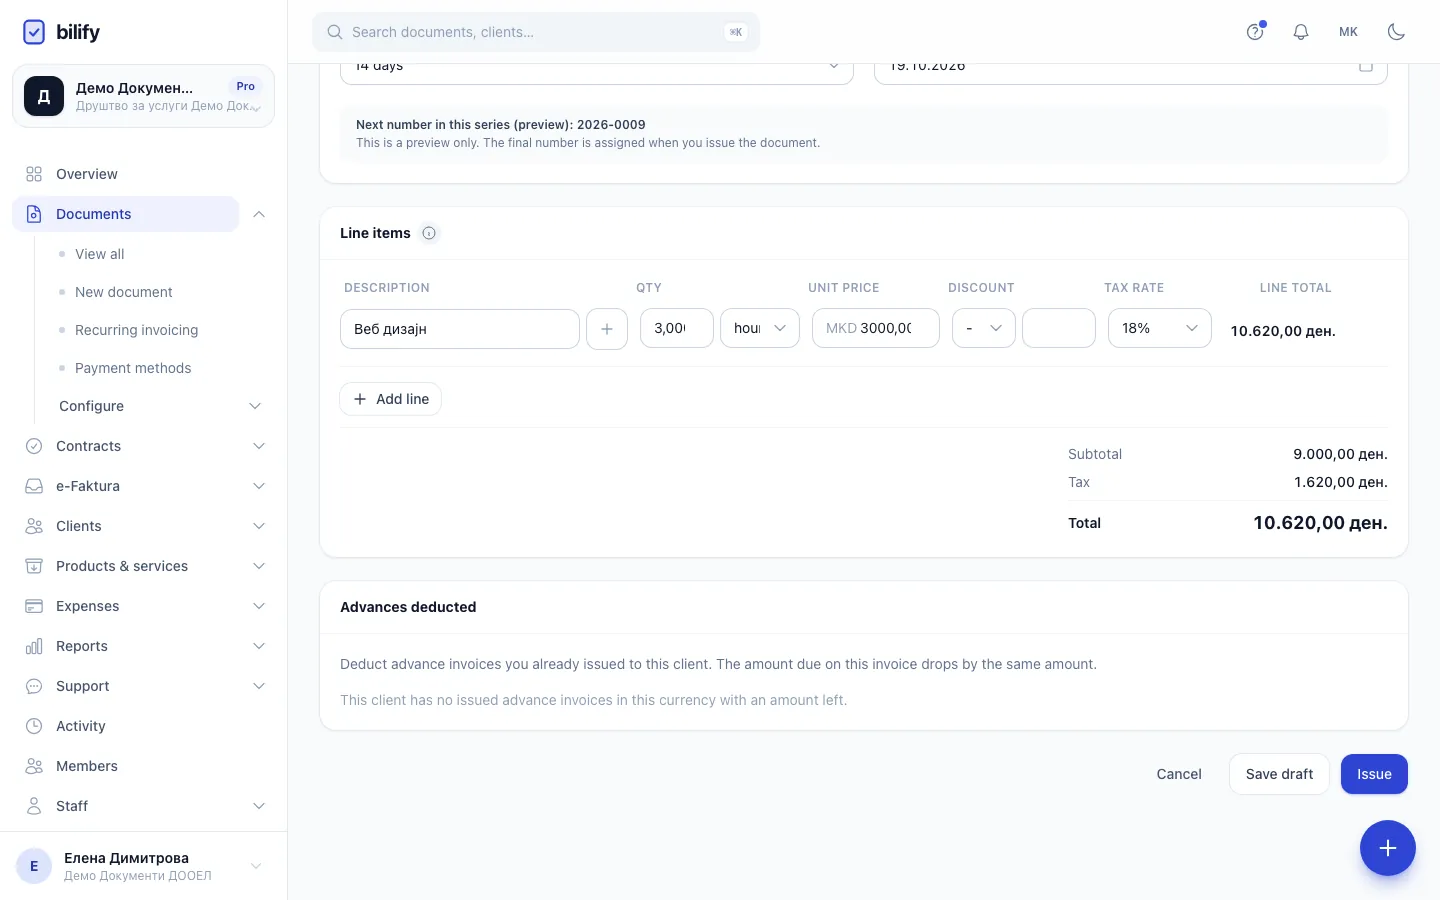
Task: Click the Staff person icon
Action: pyautogui.click(x=34, y=806)
